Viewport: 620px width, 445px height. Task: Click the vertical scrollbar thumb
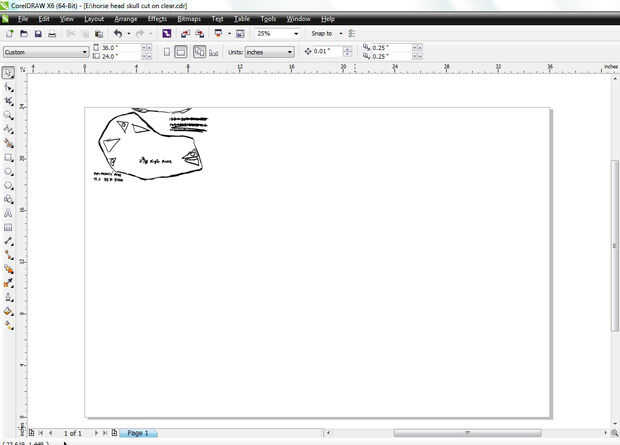coord(615,245)
